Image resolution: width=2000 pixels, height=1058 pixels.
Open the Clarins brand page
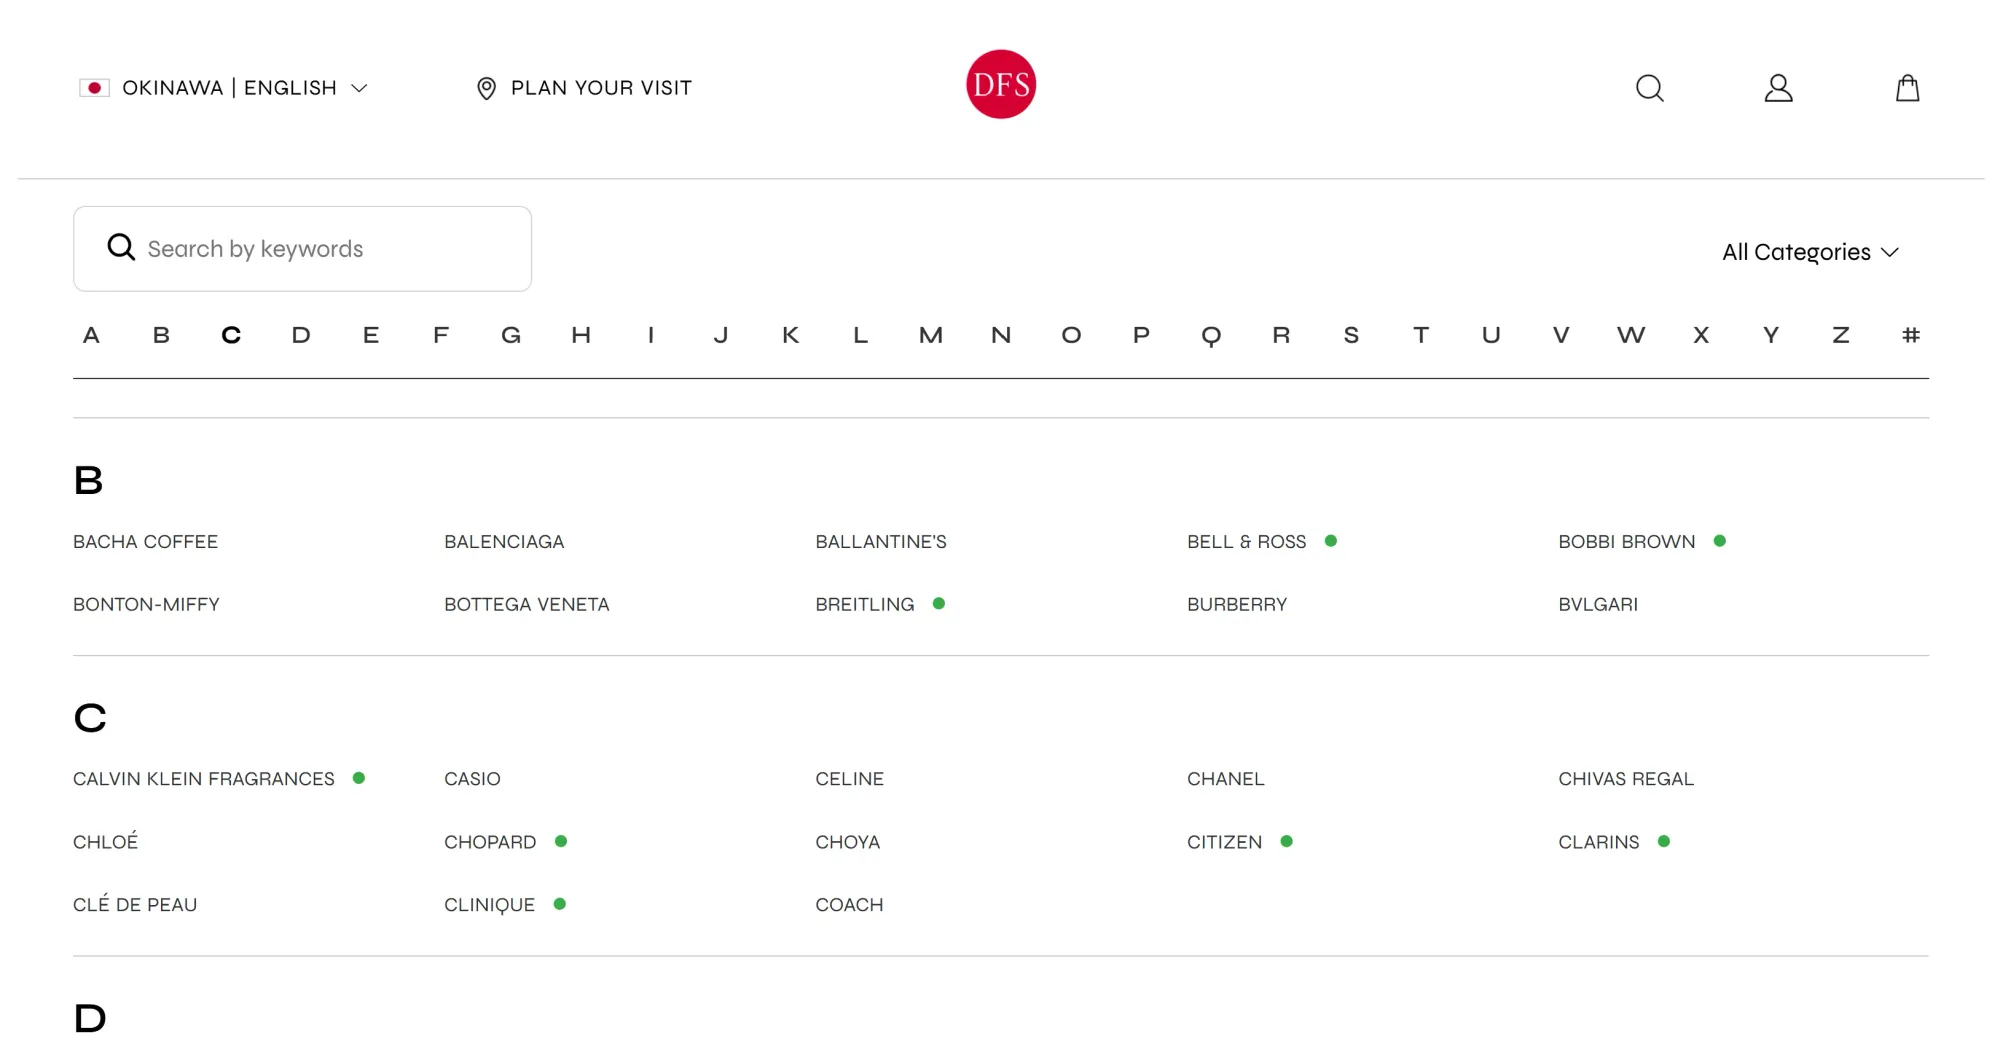(1599, 842)
